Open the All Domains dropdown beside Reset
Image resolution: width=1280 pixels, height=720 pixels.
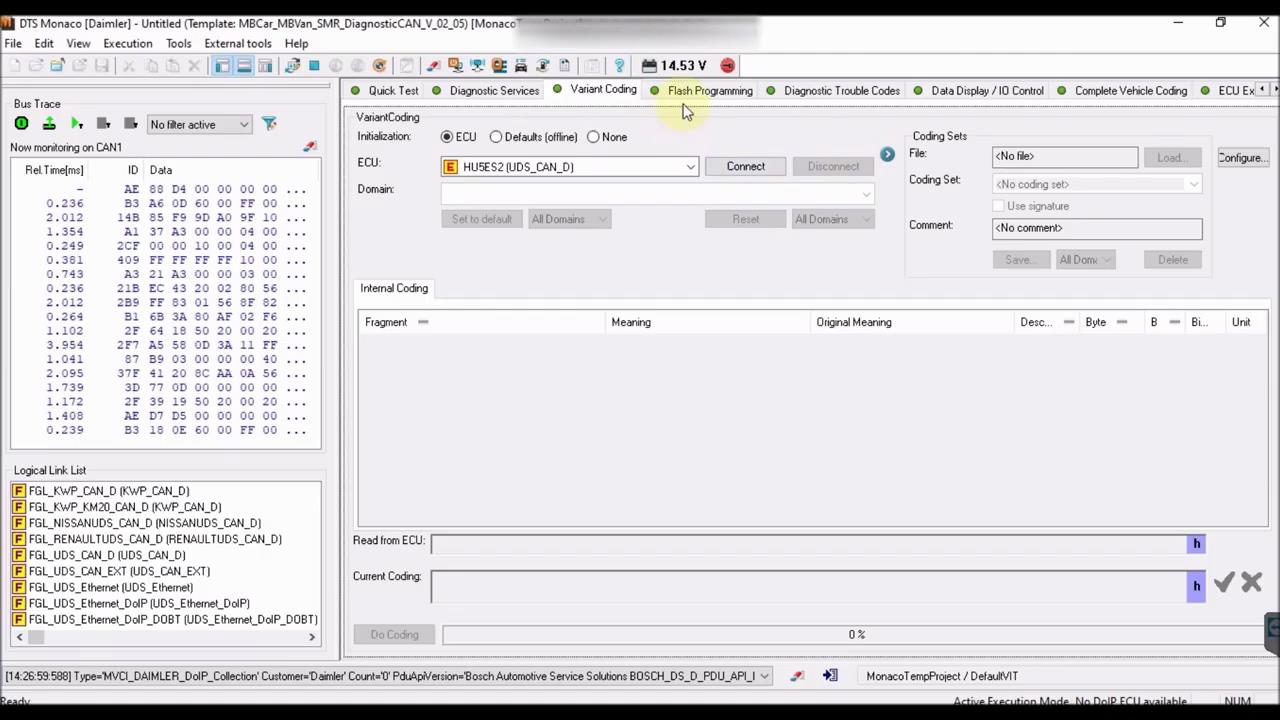coord(833,219)
